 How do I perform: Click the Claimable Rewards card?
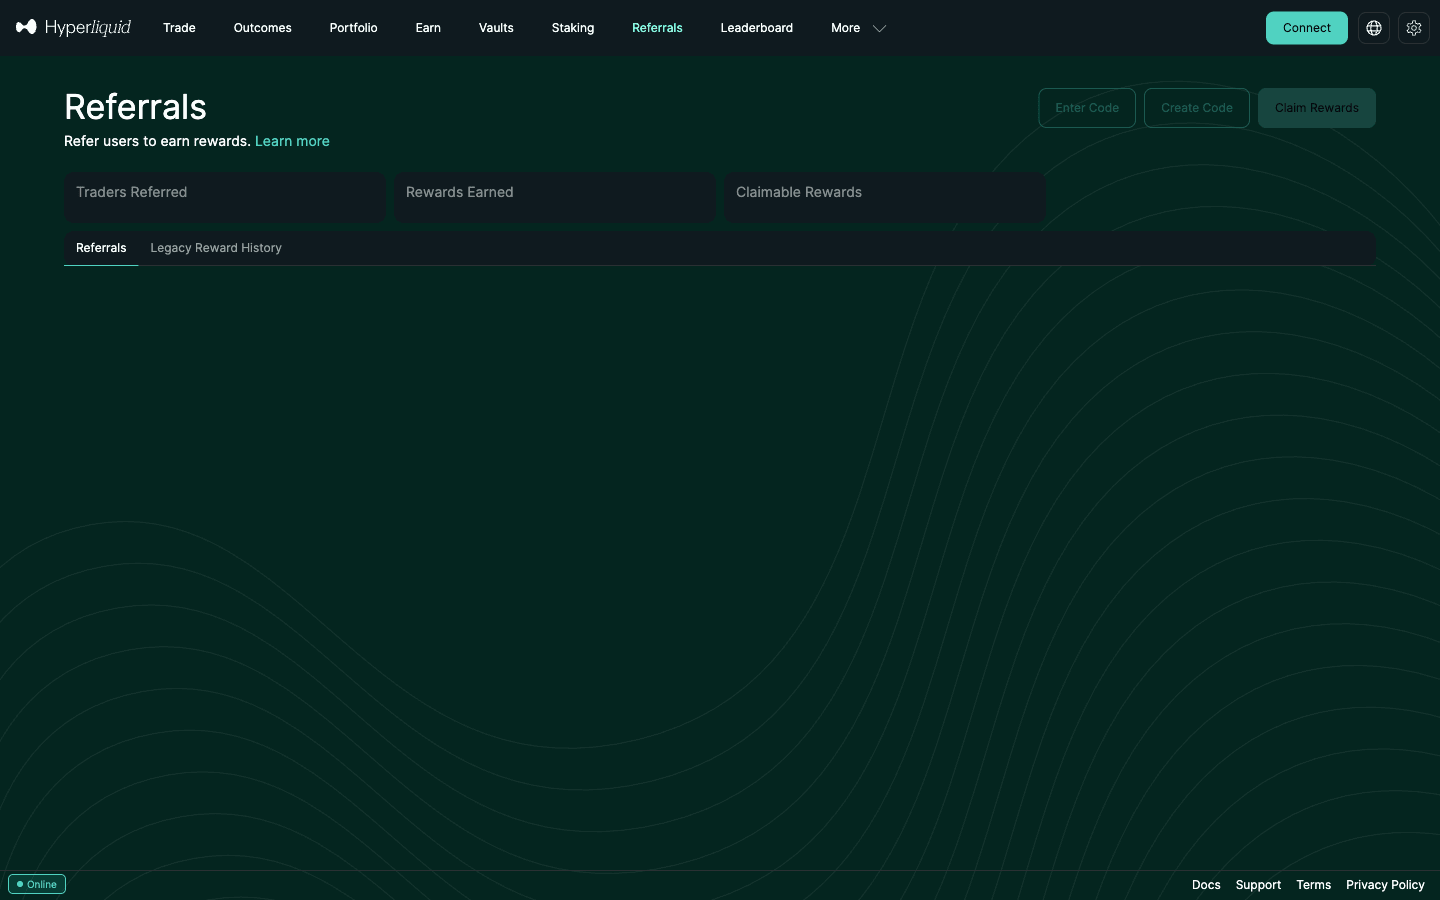click(x=885, y=197)
